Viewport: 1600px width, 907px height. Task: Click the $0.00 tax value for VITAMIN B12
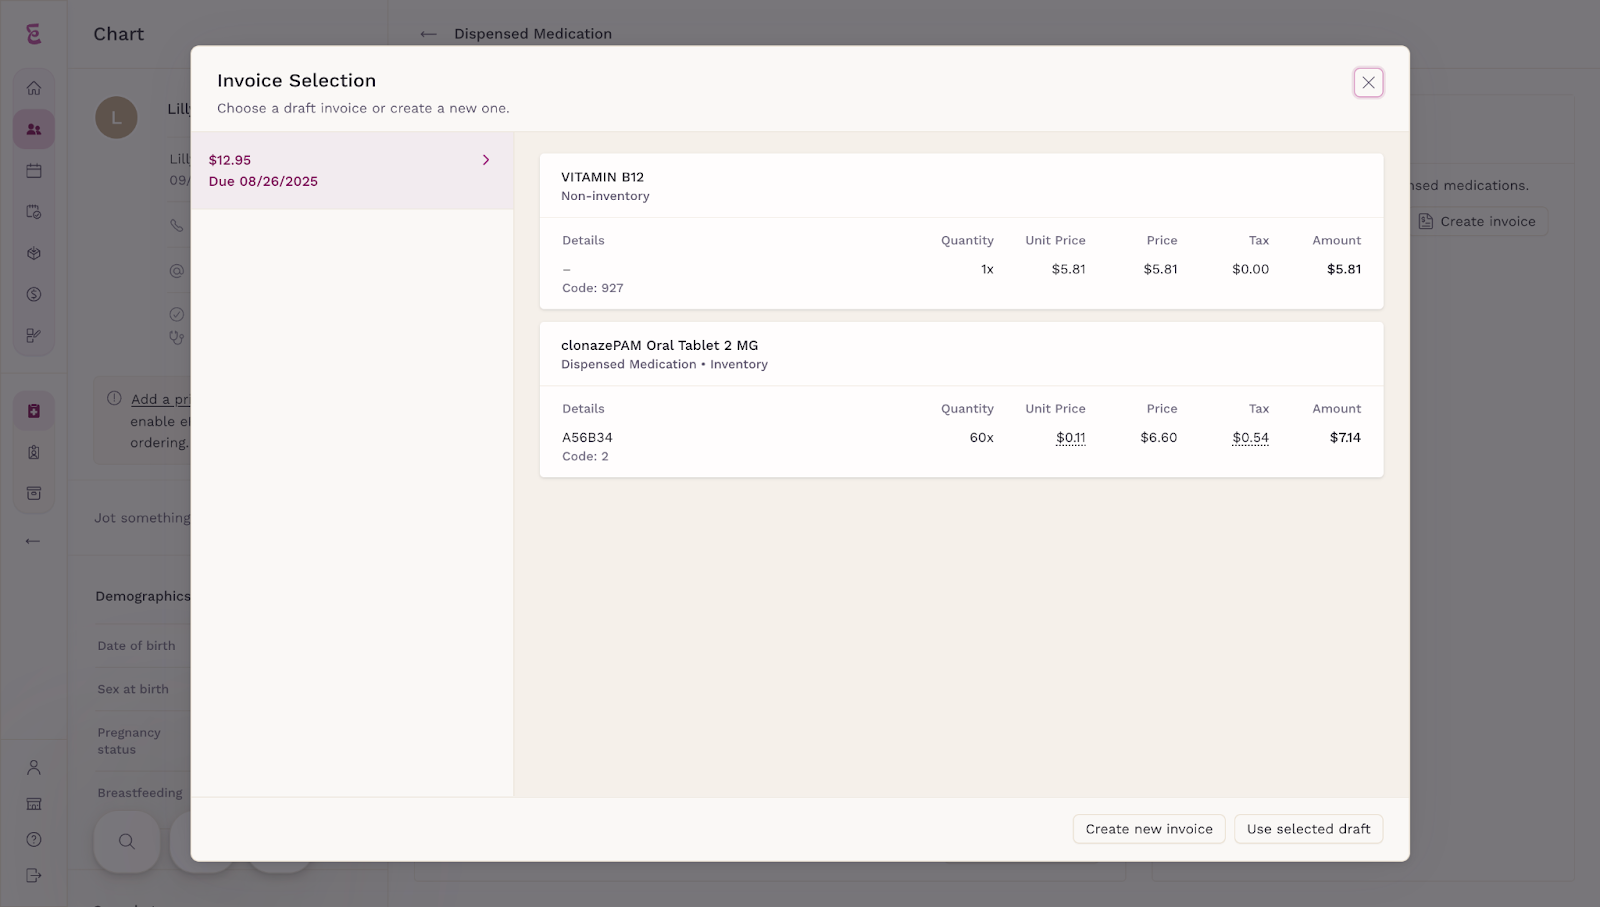(x=1250, y=269)
